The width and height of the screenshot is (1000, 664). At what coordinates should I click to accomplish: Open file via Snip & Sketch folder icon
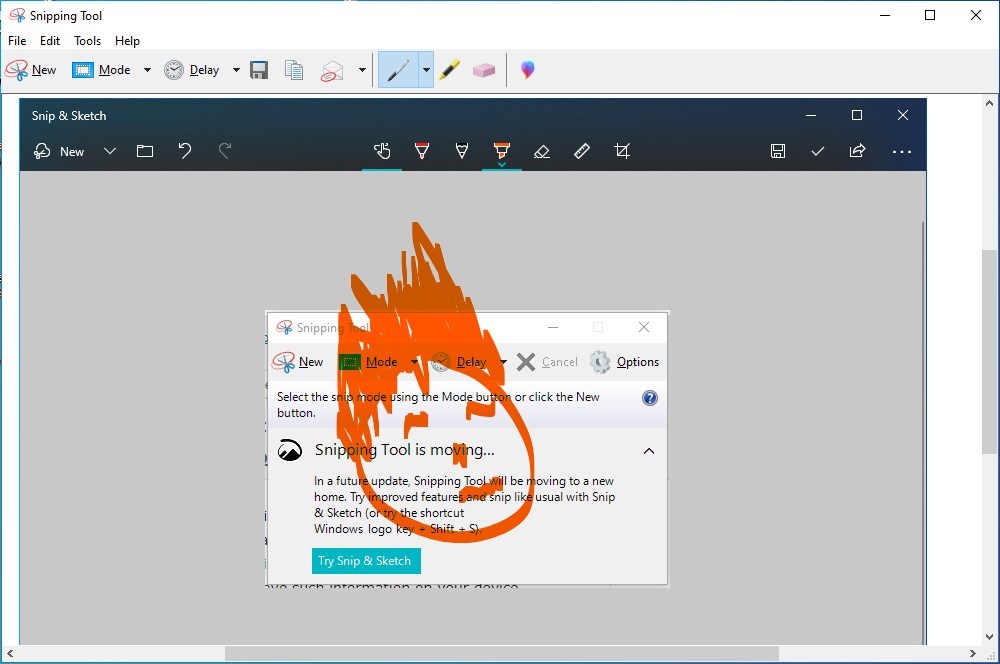click(x=145, y=151)
